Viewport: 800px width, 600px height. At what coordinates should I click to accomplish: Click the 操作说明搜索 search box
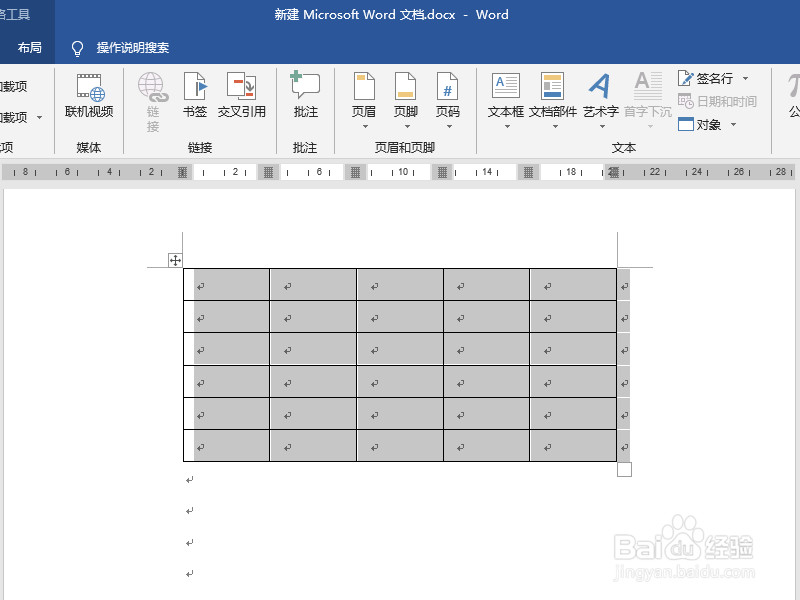pyautogui.click(x=133, y=48)
